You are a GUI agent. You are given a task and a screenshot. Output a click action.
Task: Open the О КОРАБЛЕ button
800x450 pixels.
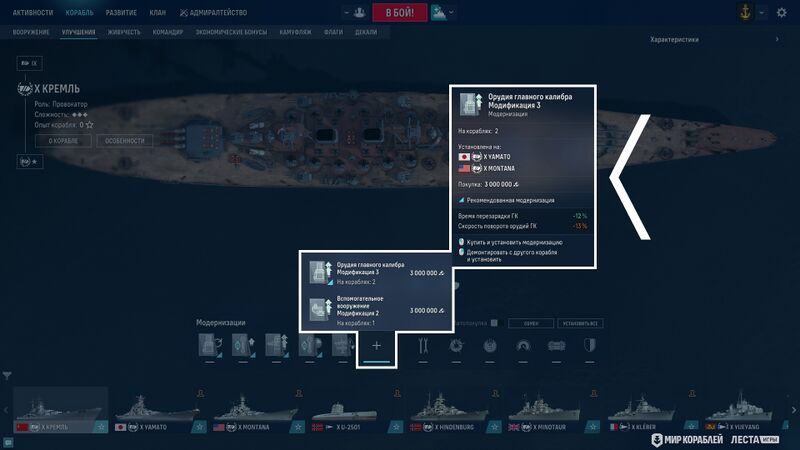click(63, 141)
